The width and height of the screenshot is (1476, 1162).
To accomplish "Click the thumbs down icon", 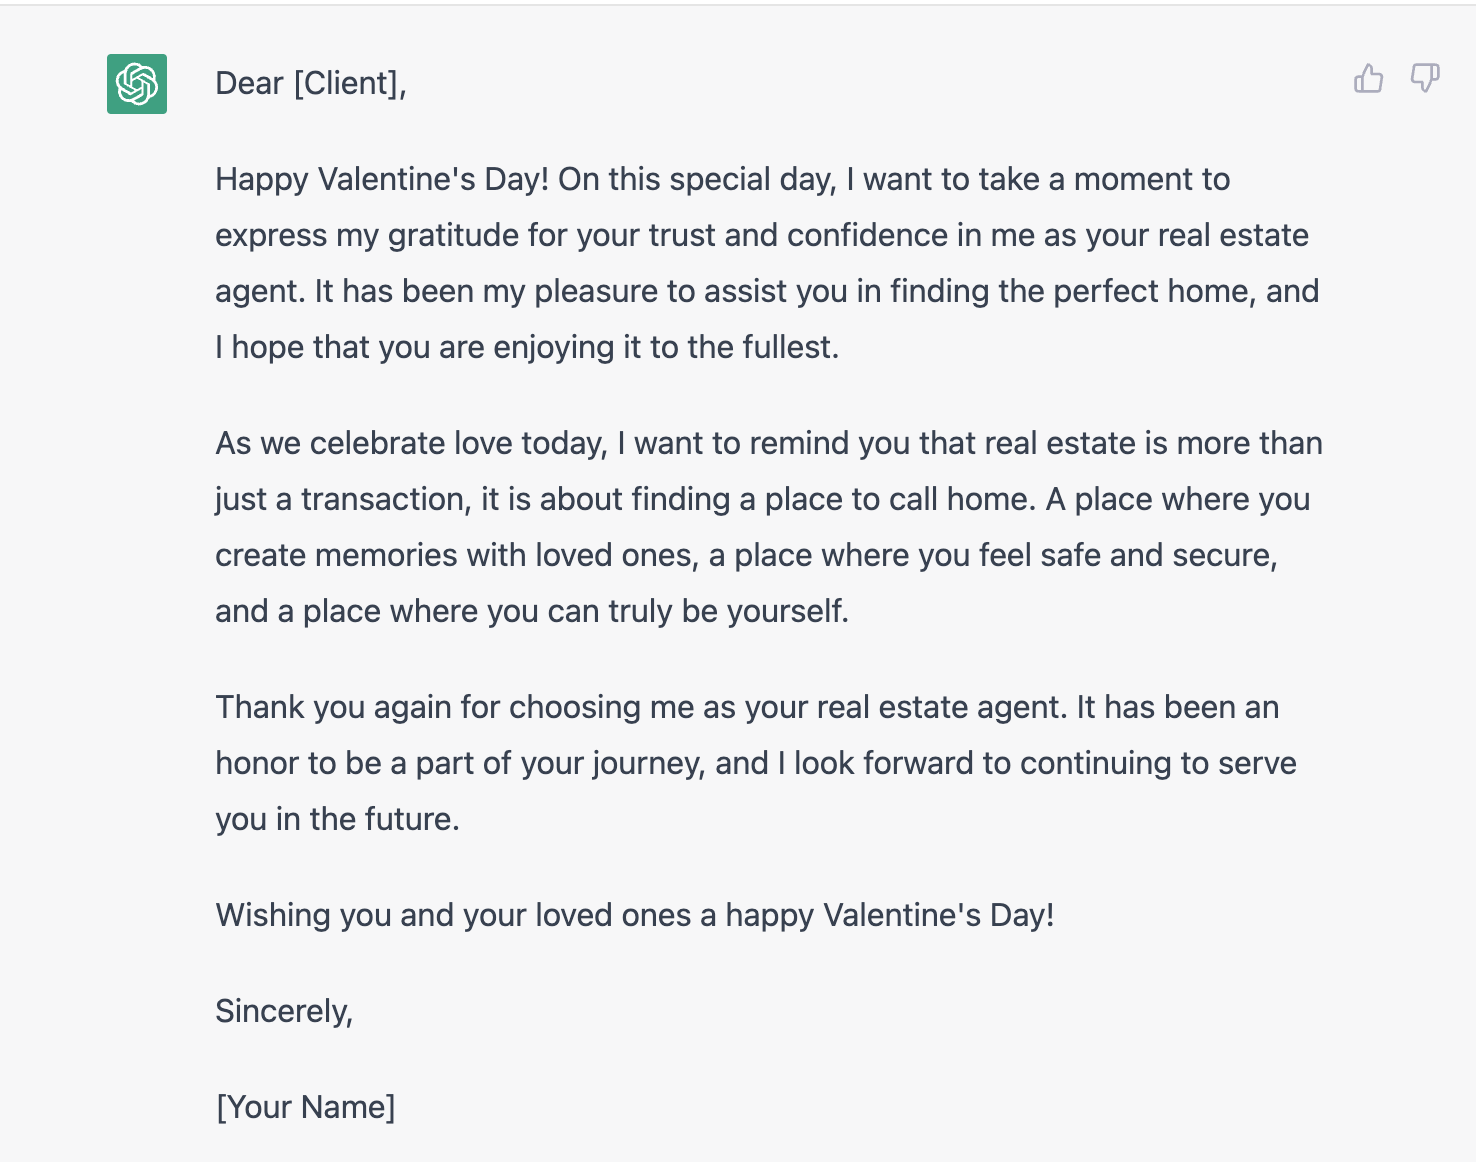I will pos(1425,78).
